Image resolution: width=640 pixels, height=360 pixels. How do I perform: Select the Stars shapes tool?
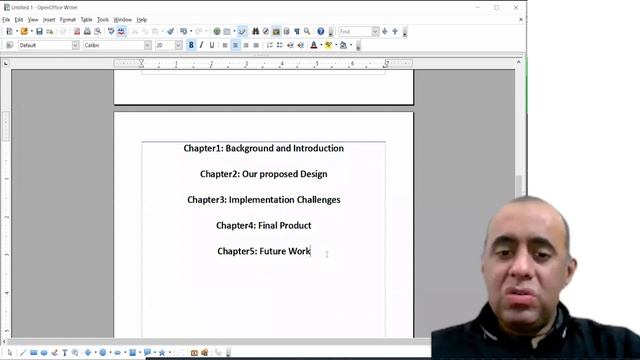click(162, 352)
